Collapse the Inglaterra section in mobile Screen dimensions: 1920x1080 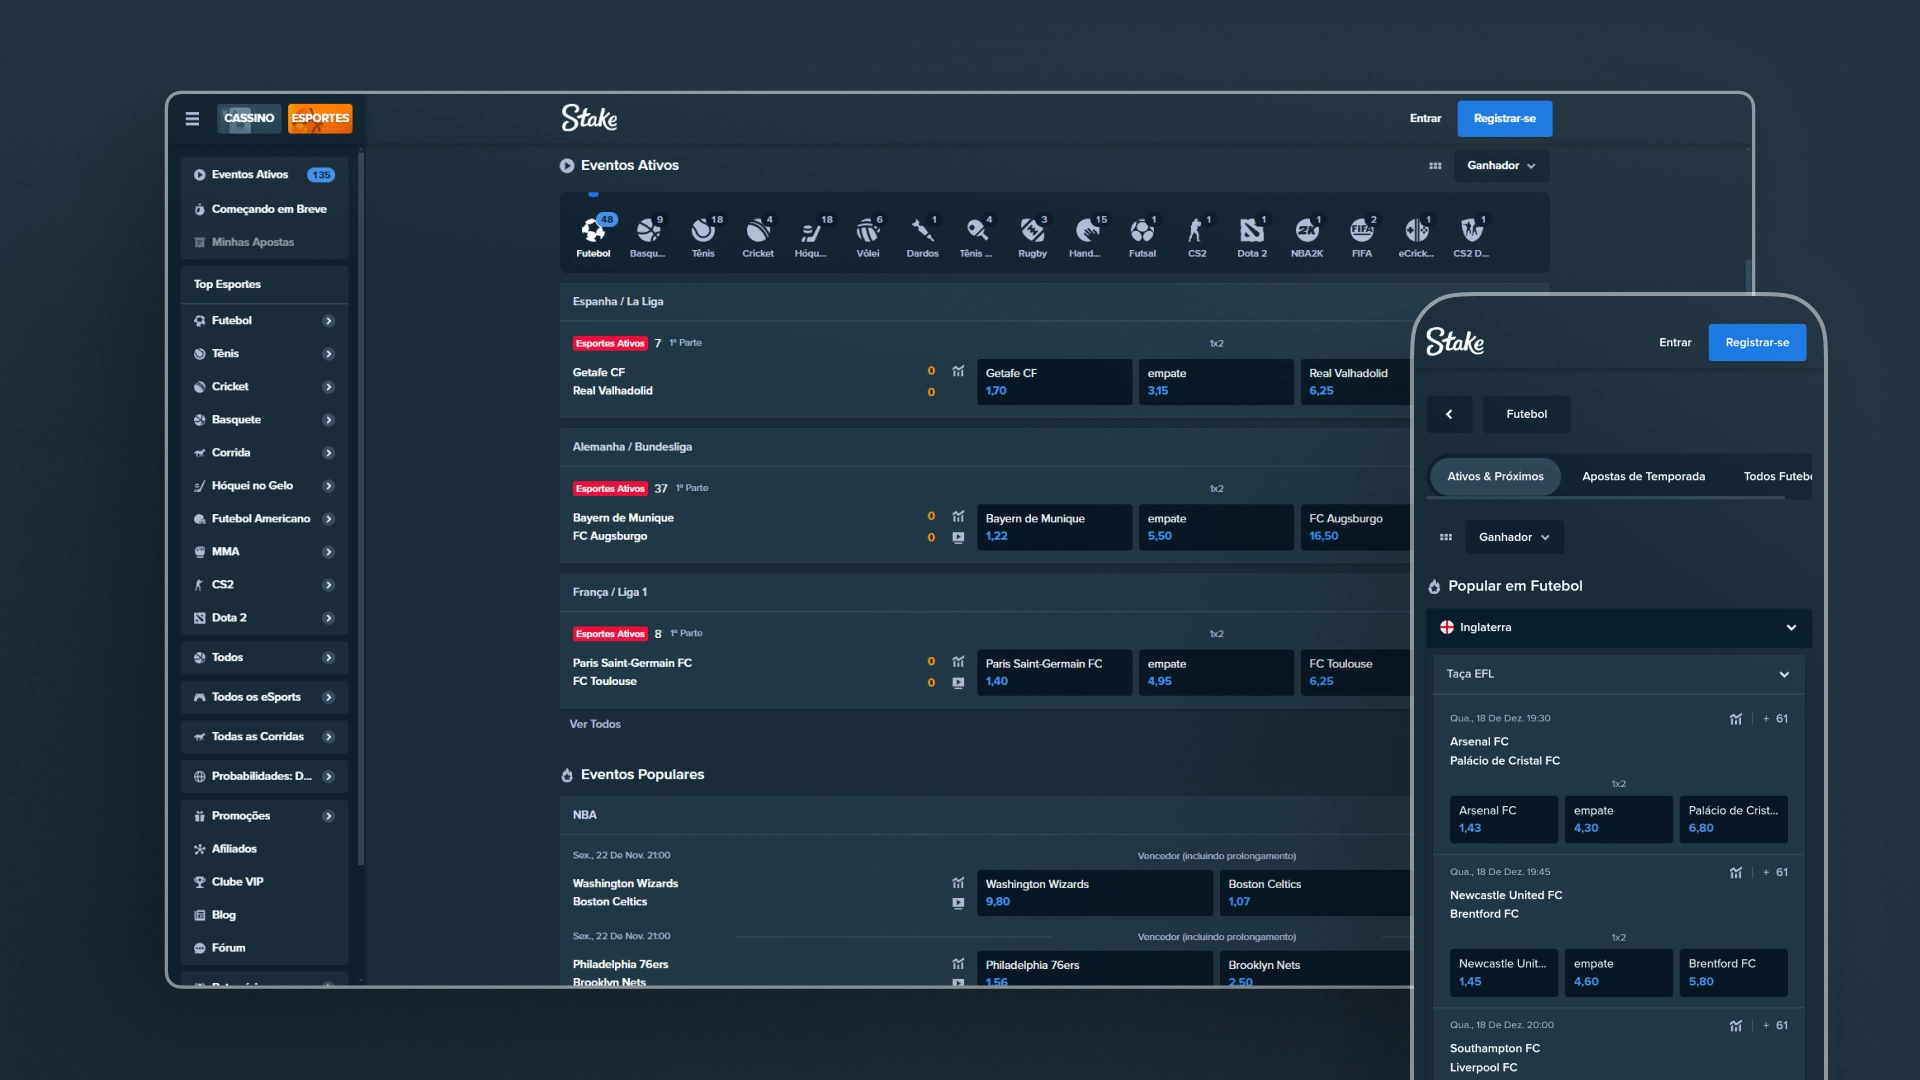click(1791, 628)
